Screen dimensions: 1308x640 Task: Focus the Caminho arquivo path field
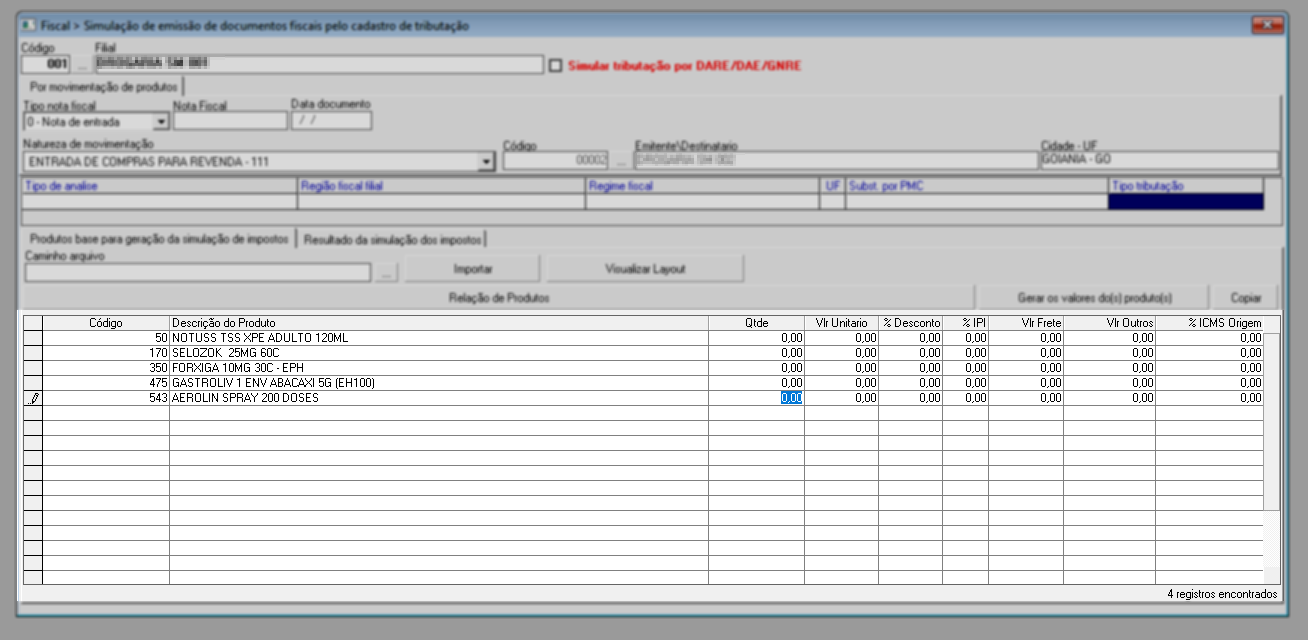[x=198, y=271]
